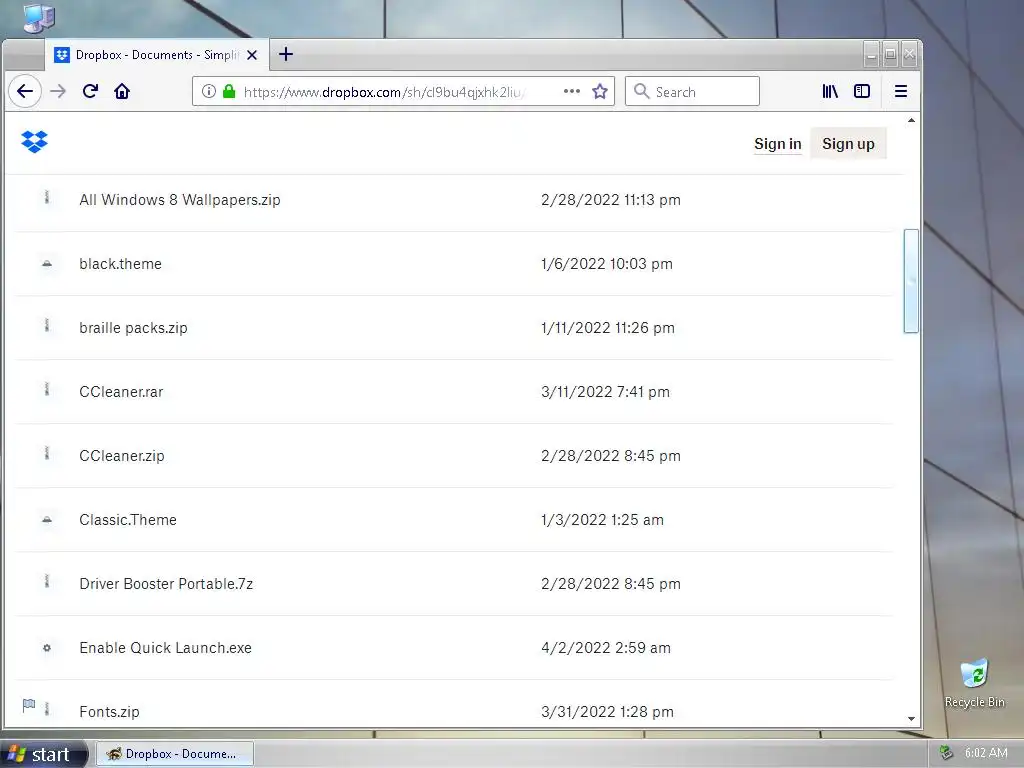Open the Windows start menu

(43, 754)
